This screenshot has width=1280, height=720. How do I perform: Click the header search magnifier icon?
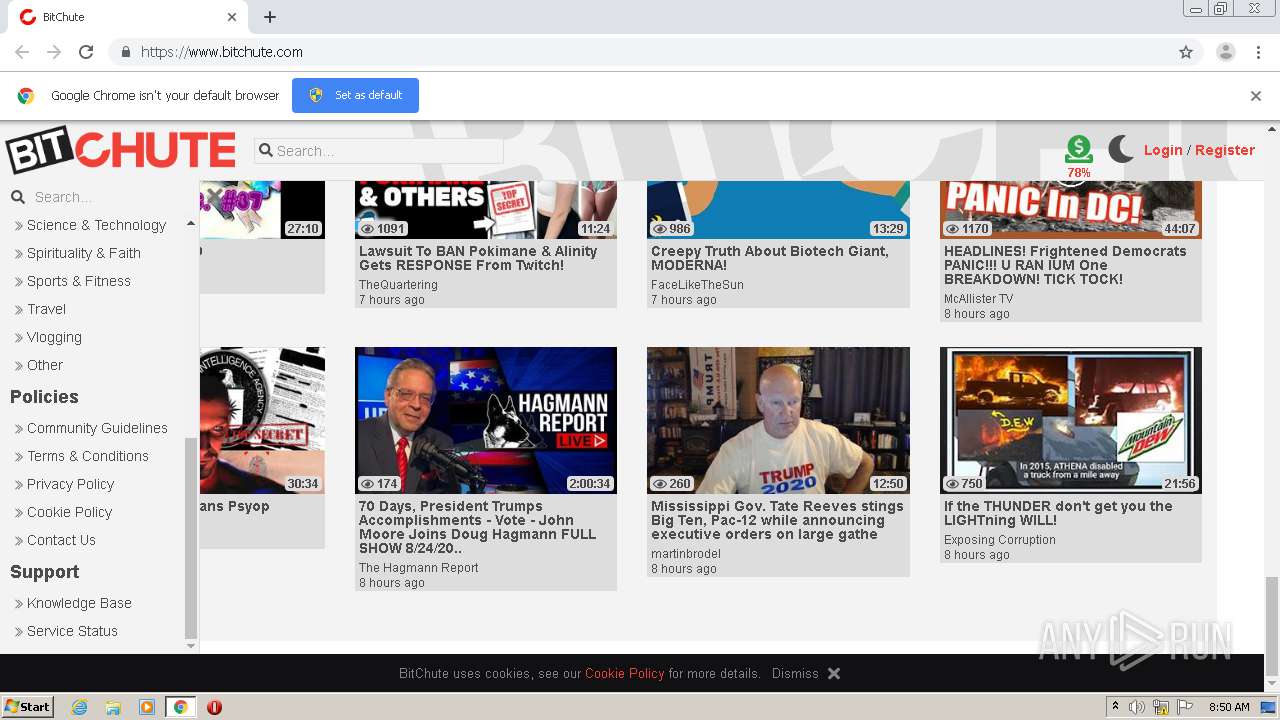coord(266,151)
